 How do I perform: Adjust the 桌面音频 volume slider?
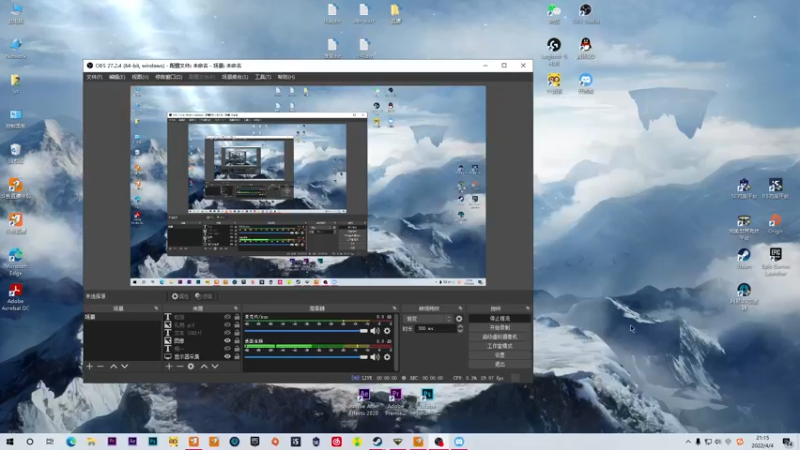tap(306, 357)
